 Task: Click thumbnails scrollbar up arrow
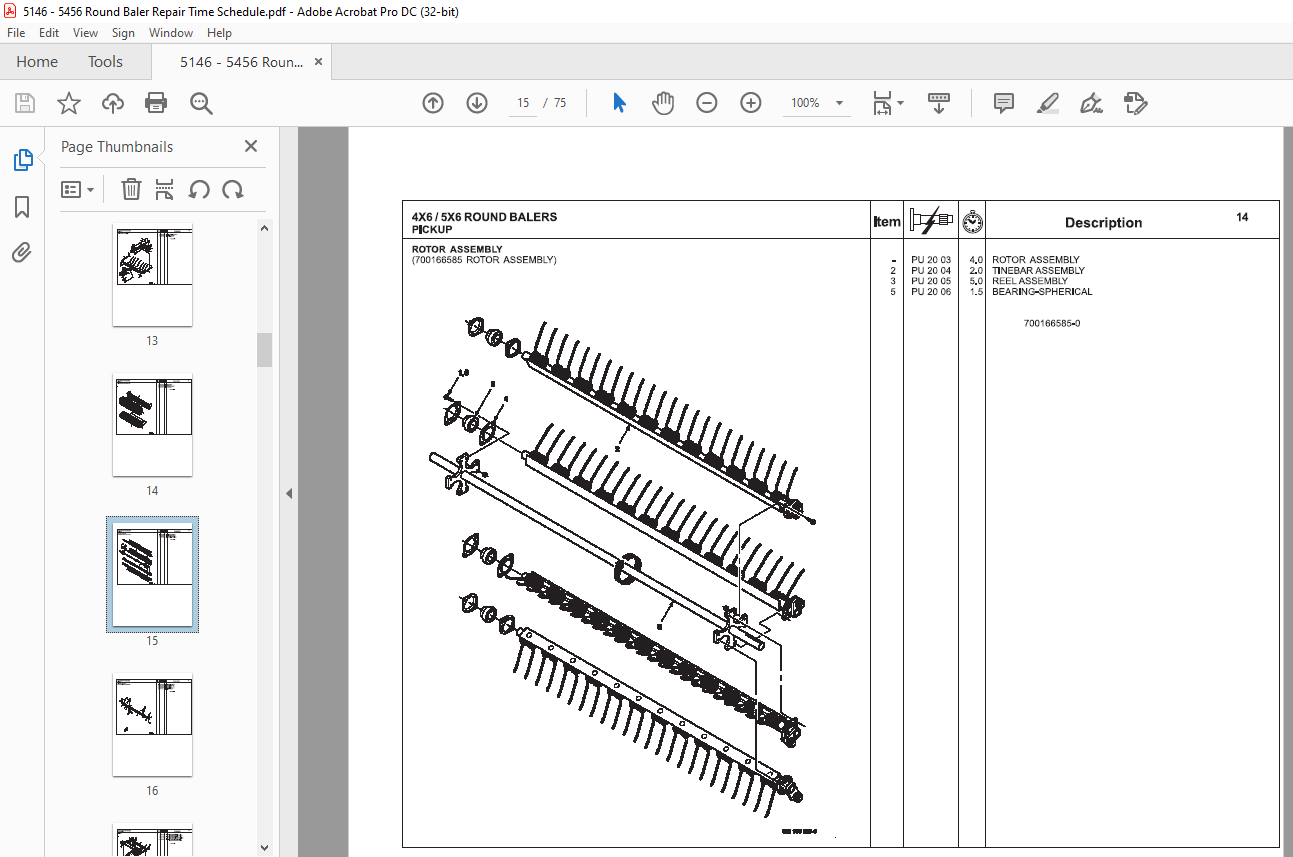(x=265, y=227)
